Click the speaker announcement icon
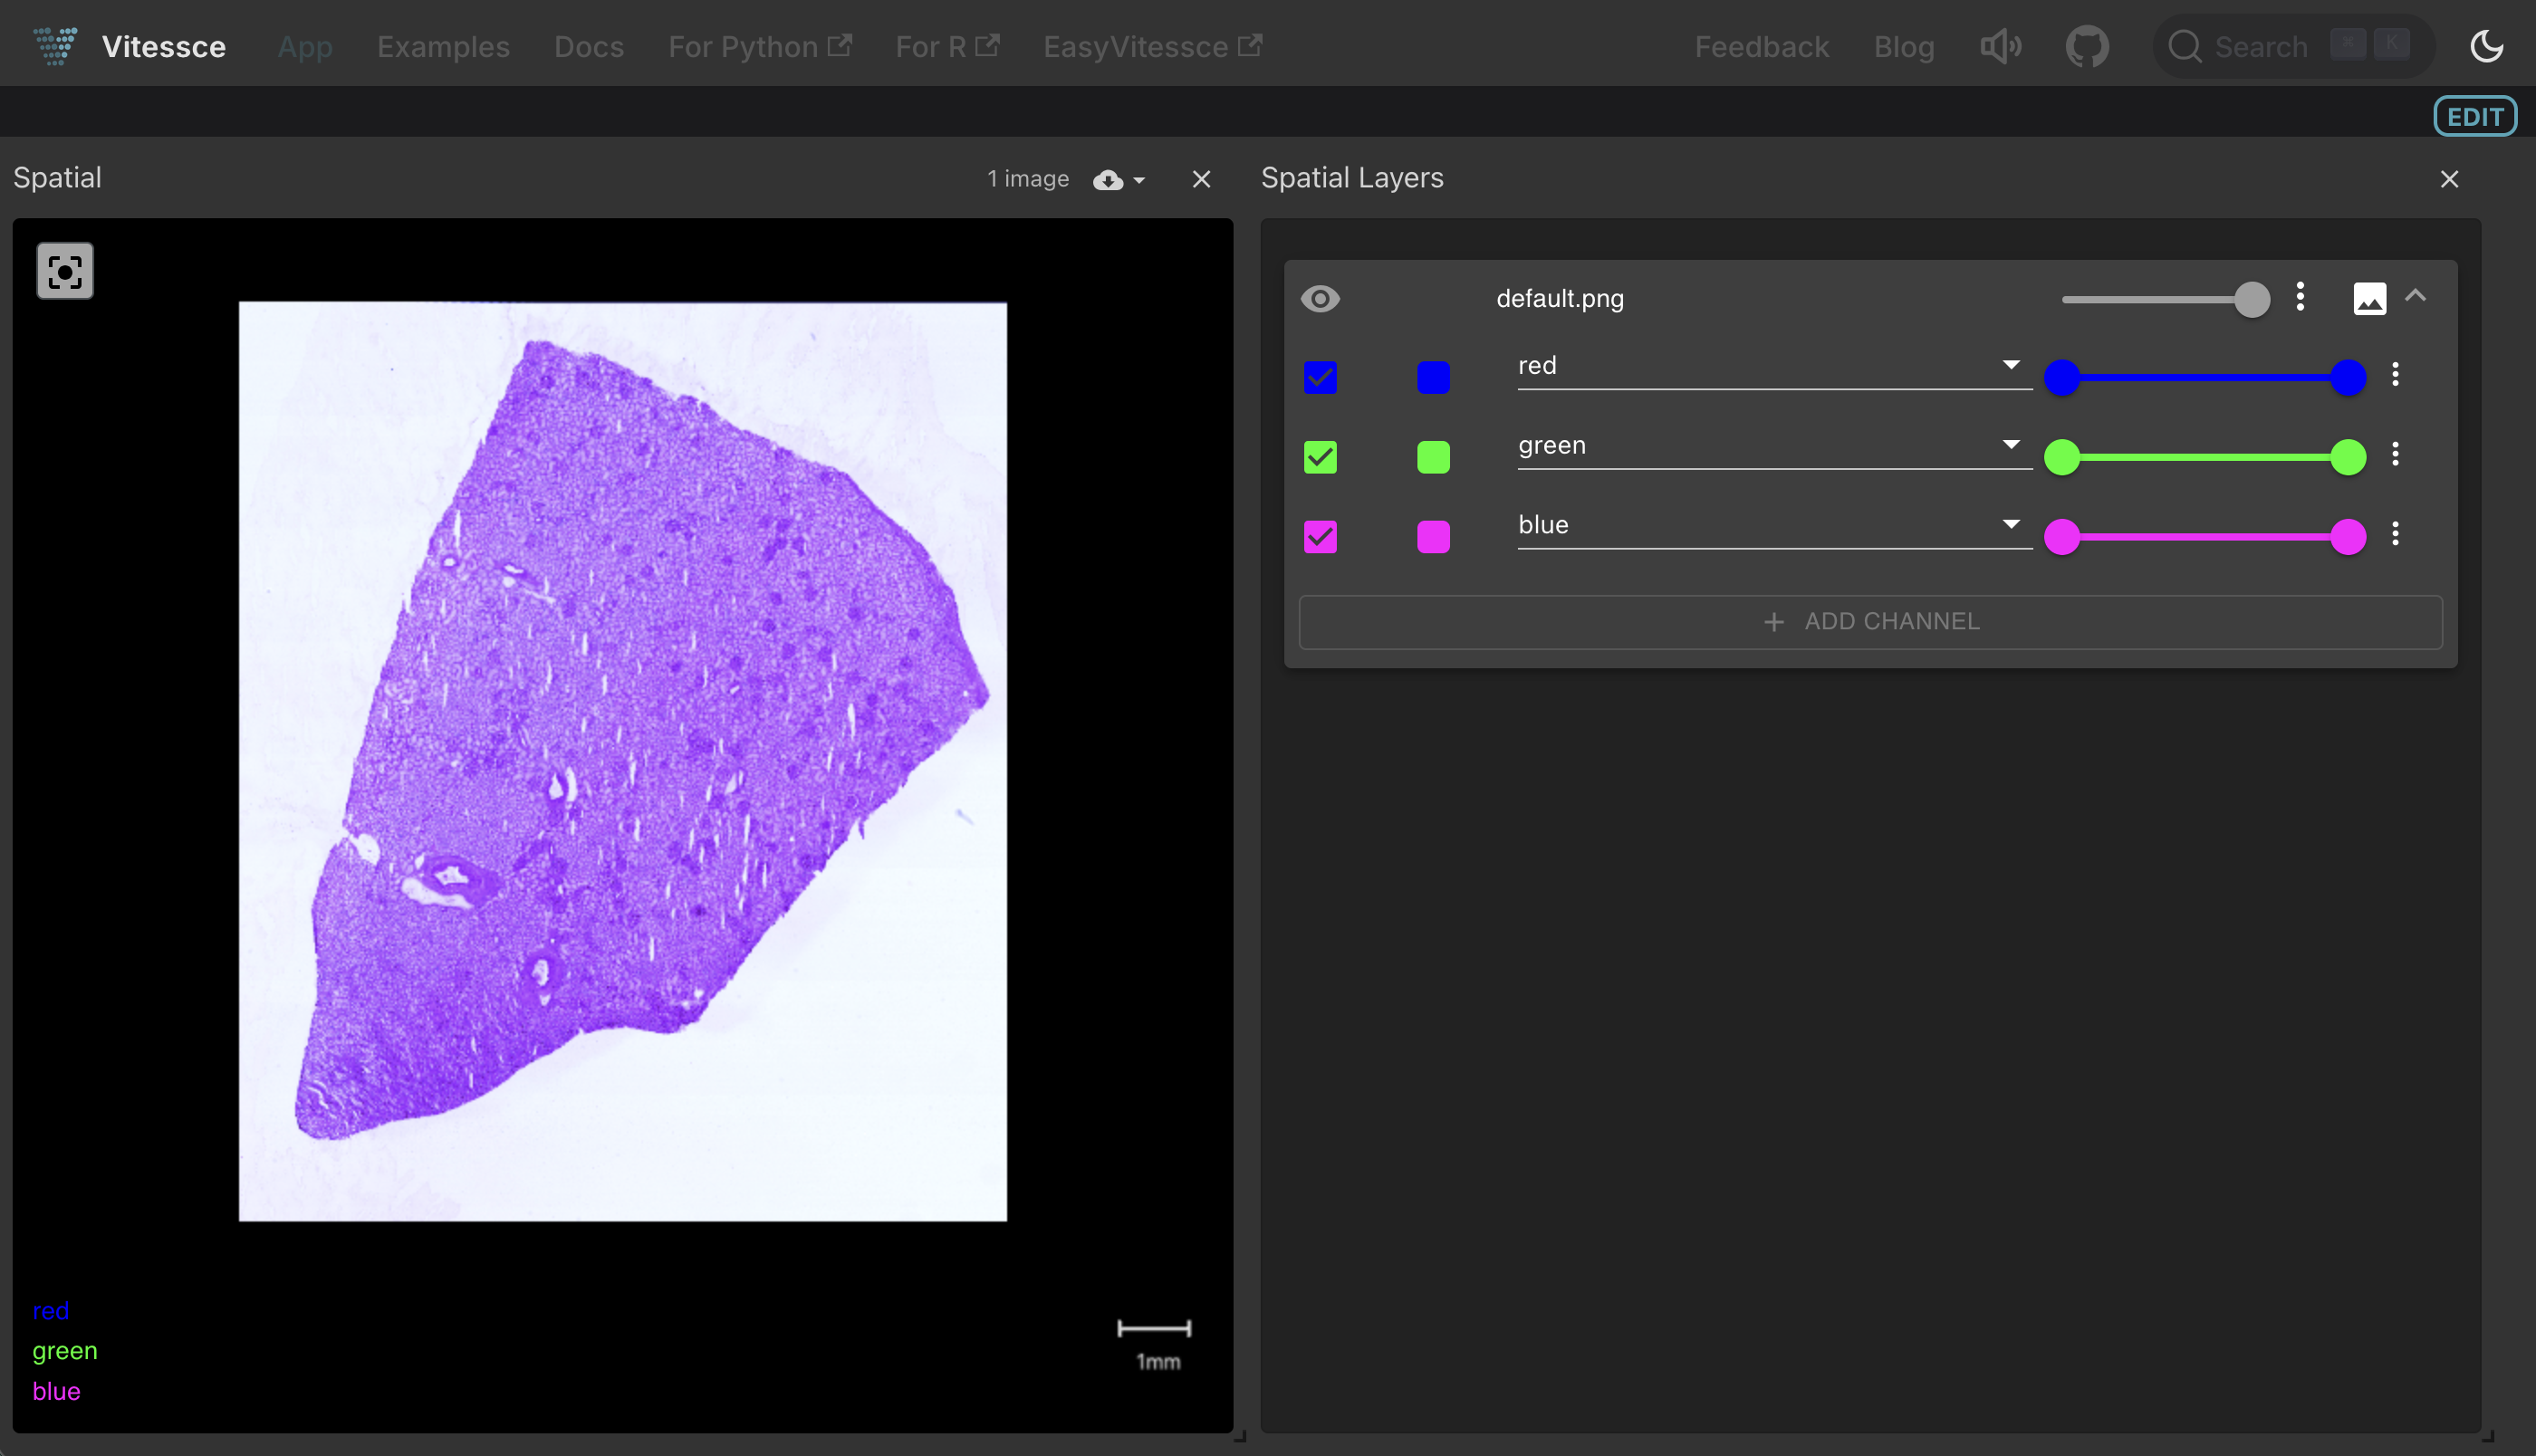 point(2000,46)
